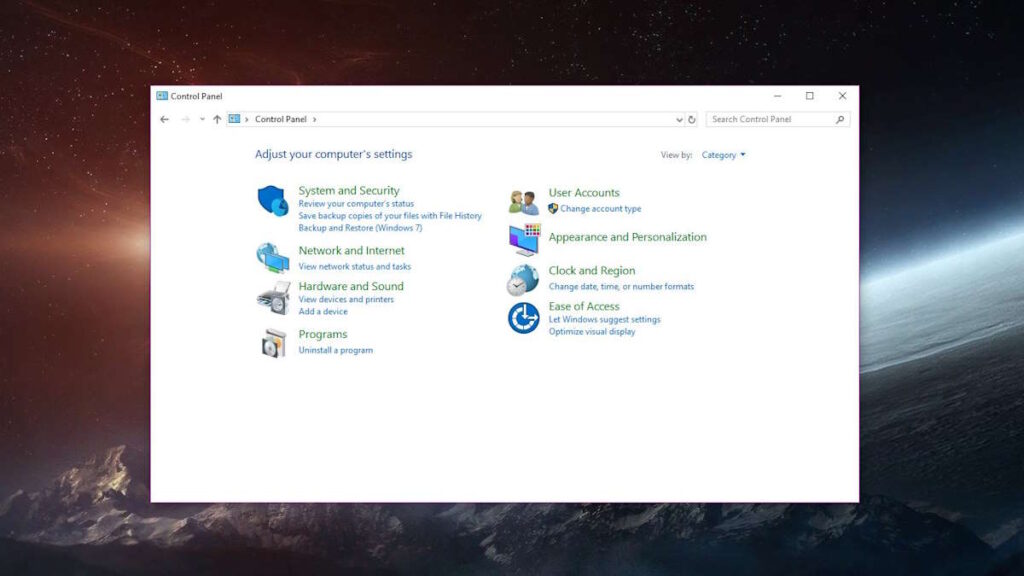This screenshot has height=576, width=1024.
Task: Open Network and Internet heading
Action: [351, 250]
